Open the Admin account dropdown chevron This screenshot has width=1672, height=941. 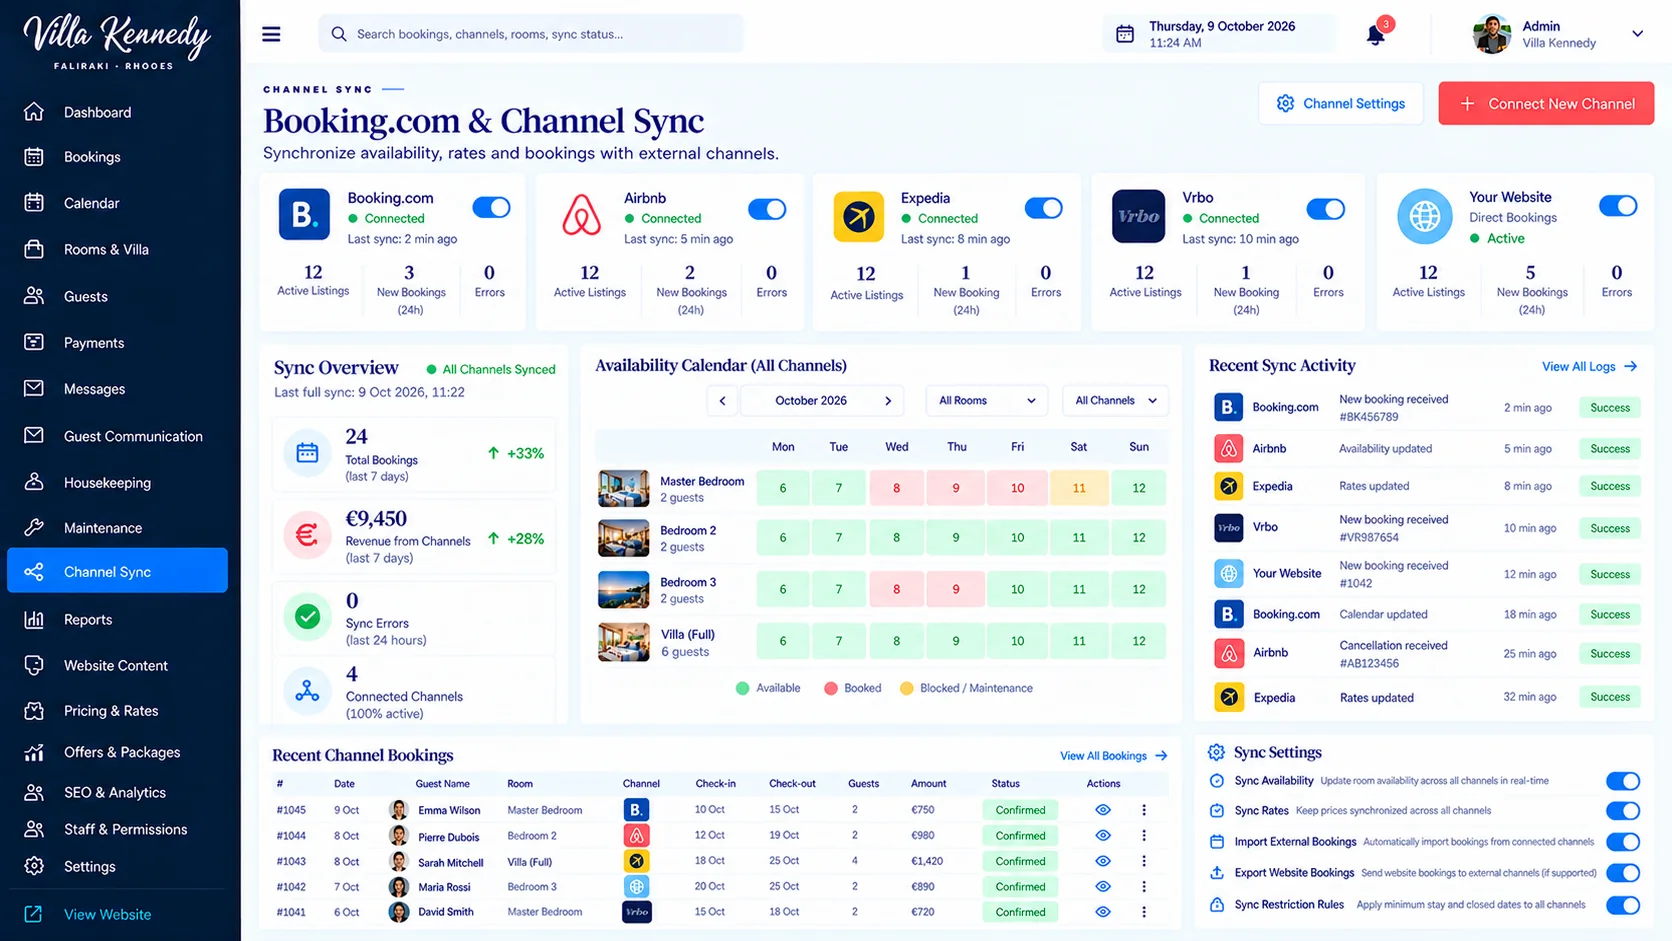click(1638, 34)
